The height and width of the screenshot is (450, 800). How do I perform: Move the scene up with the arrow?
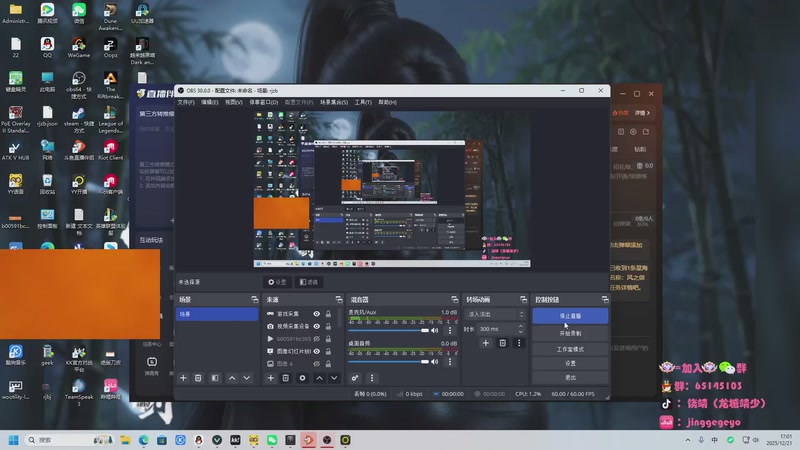[x=232, y=378]
